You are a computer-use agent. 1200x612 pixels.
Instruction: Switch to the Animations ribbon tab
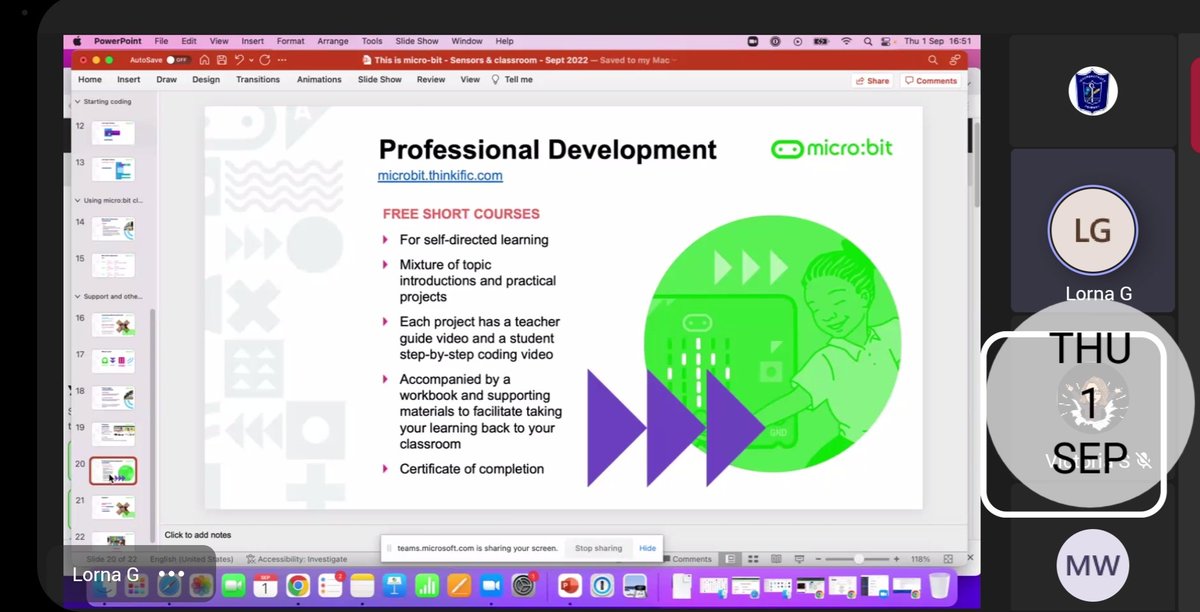(x=319, y=79)
